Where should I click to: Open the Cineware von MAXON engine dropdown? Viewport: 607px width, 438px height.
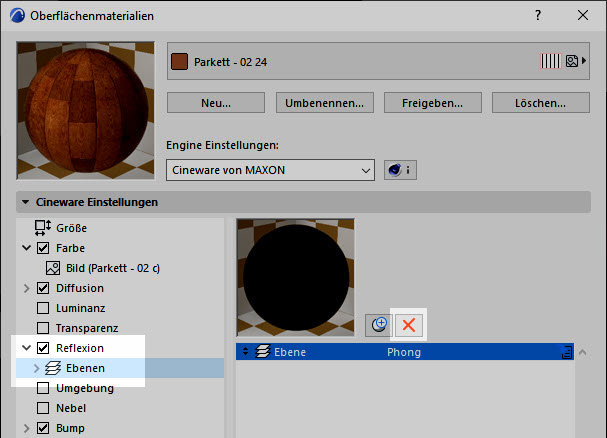pyautogui.click(x=270, y=170)
